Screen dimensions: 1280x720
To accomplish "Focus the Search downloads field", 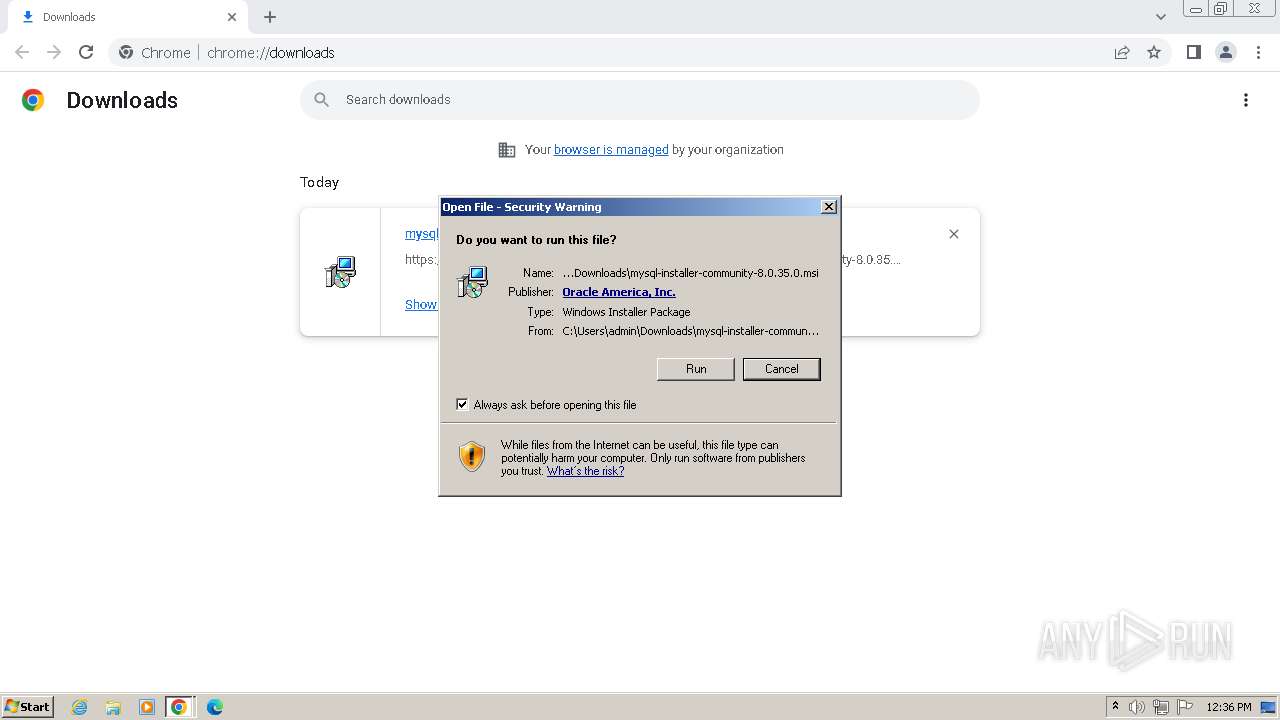I will point(640,100).
